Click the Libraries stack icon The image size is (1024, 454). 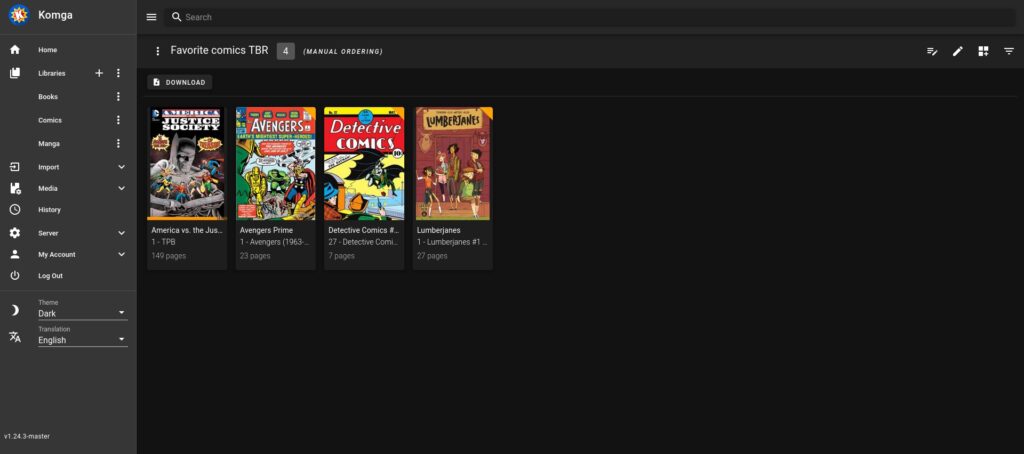[x=15, y=73]
